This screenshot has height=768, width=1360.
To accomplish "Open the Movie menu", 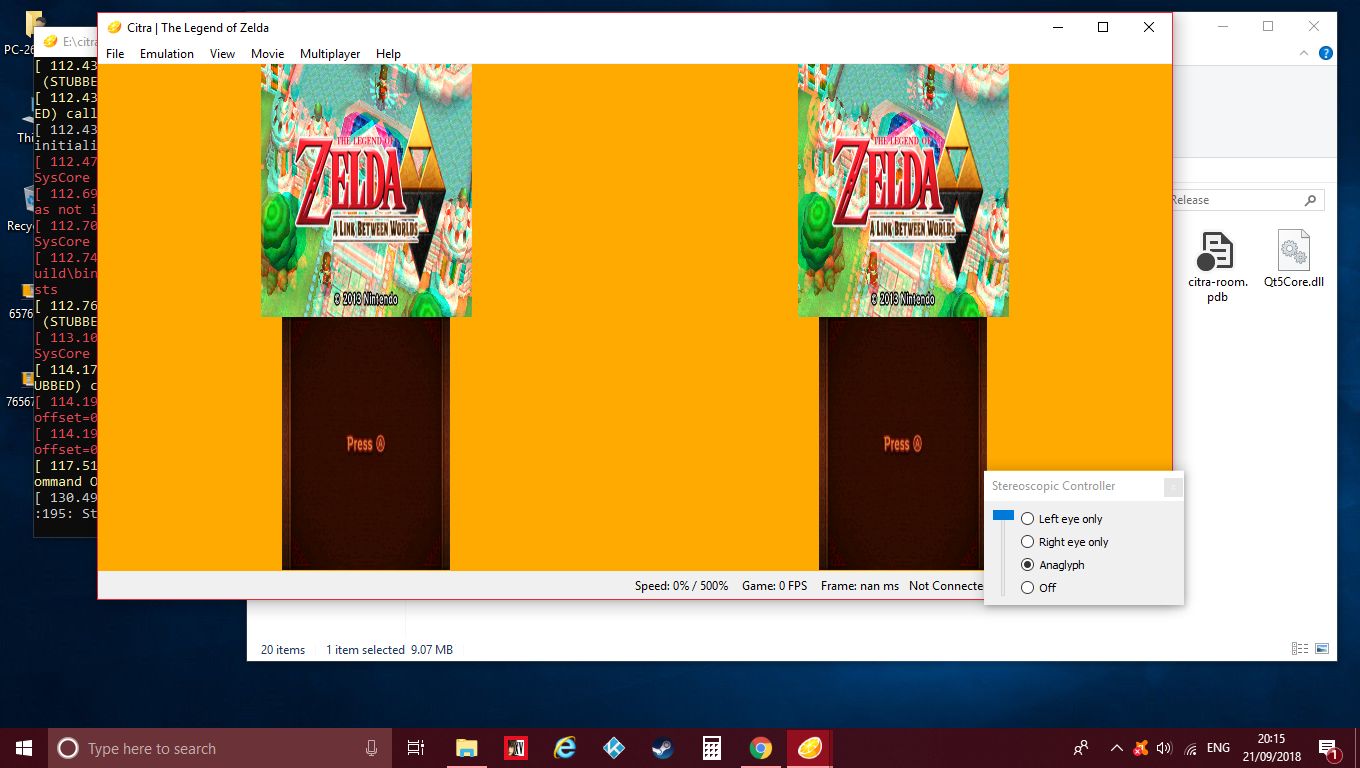I will (x=267, y=54).
